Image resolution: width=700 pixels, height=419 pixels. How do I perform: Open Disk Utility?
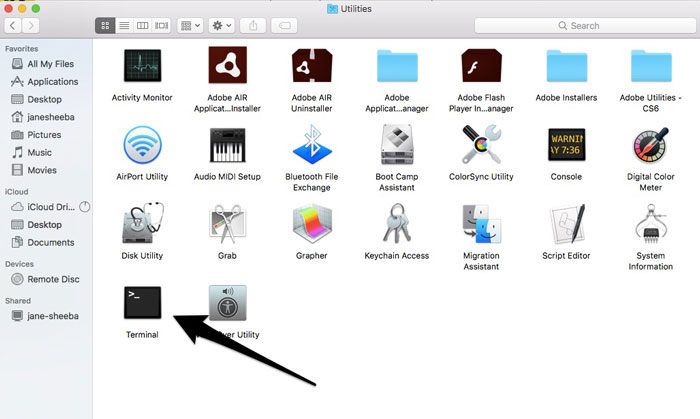pos(141,226)
